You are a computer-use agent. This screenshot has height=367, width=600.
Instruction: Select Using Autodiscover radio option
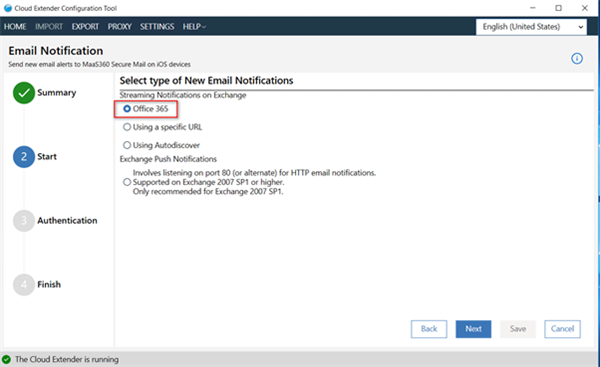point(127,145)
